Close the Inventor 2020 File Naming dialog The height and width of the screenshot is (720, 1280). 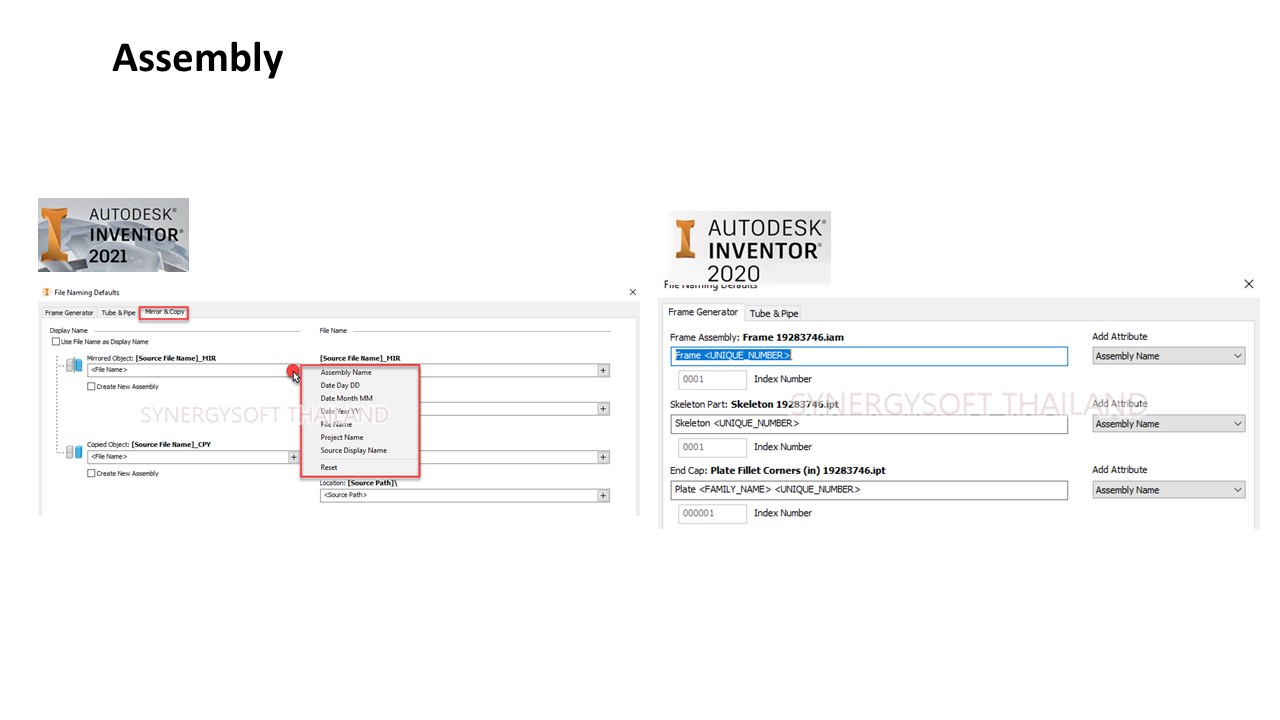pos(1248,284)
